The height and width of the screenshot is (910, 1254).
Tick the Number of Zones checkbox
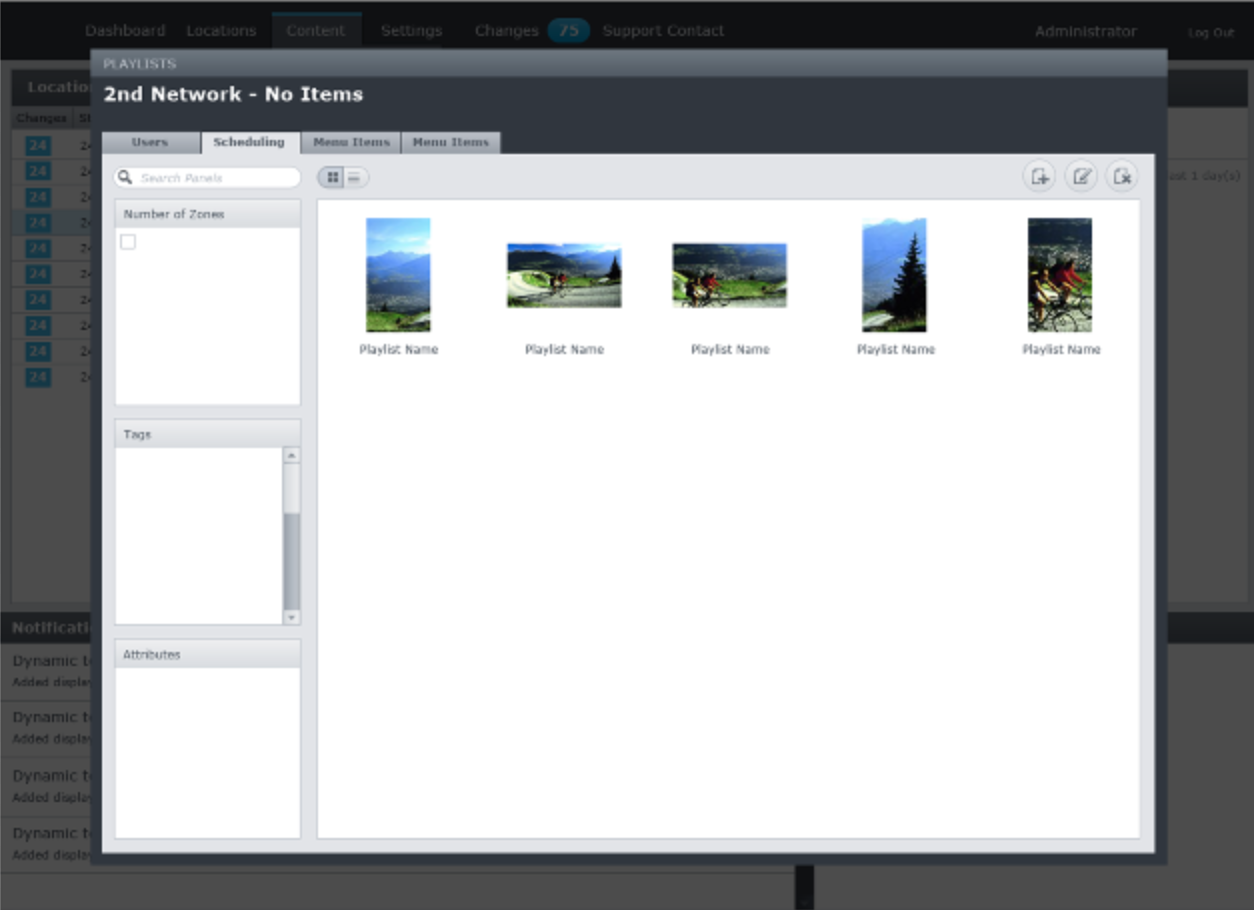tap(128, 242)
